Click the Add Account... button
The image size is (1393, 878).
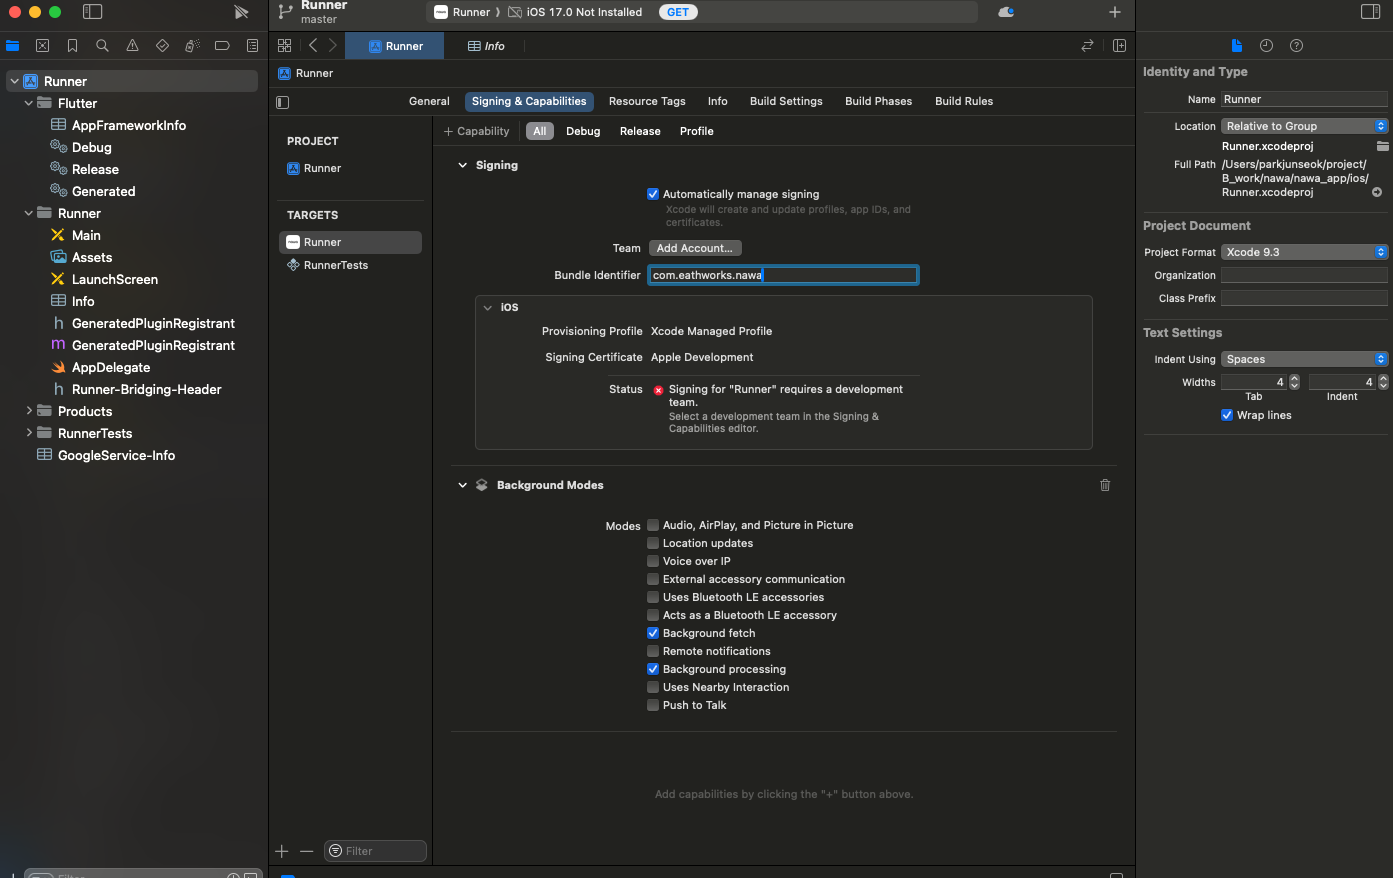click(x=695, y=248)
